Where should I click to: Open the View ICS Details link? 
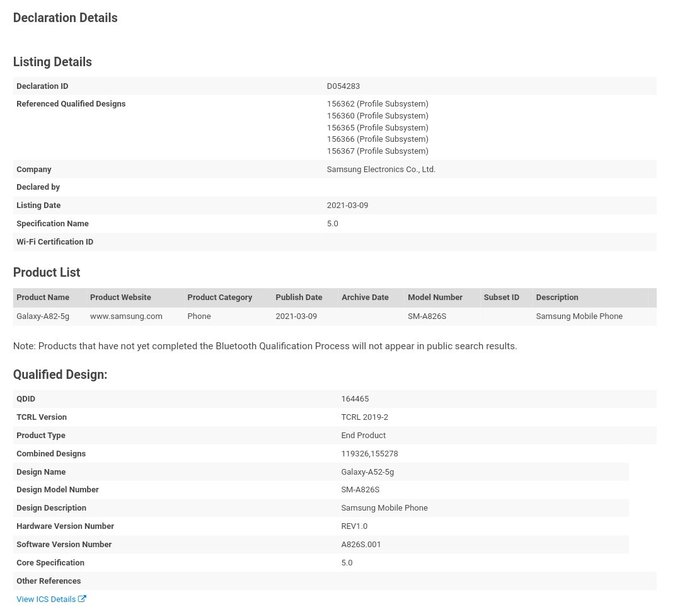(x=51, y=599)
